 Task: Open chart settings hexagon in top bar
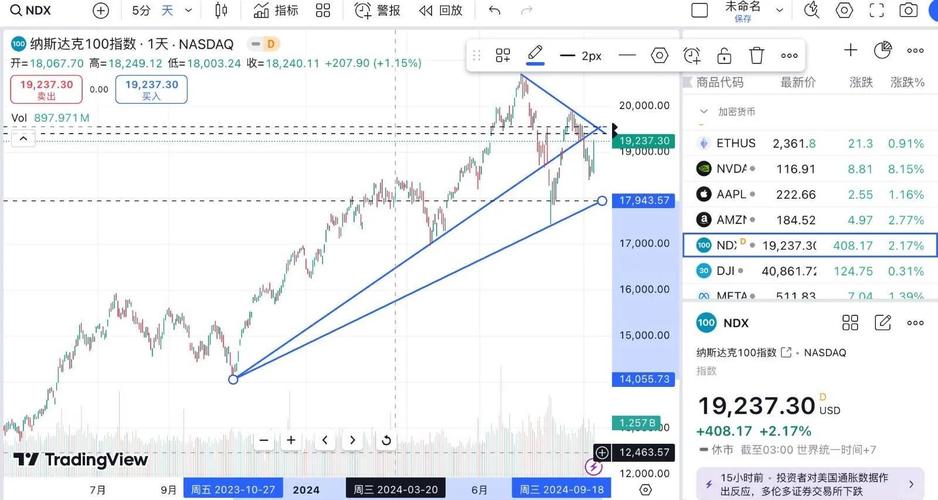tap(844, 10)
